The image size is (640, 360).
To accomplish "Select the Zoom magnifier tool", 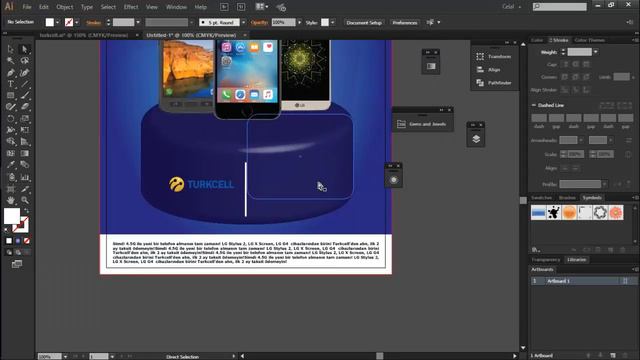I will (x=24, y=200).
